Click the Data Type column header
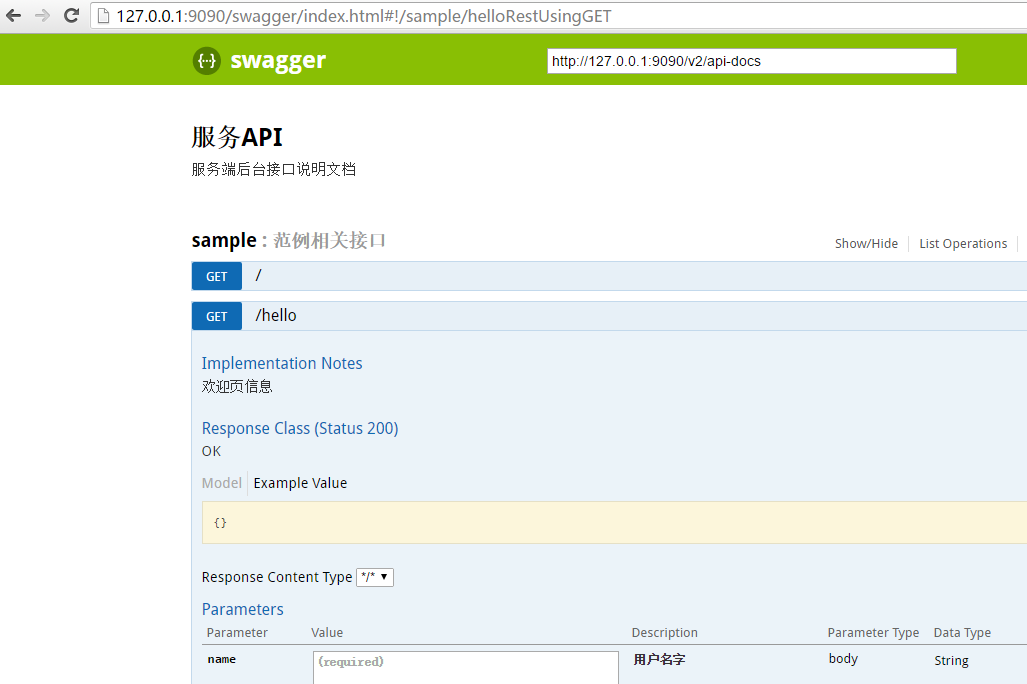This screenshot has height=684, width=1027. point(962,632)
